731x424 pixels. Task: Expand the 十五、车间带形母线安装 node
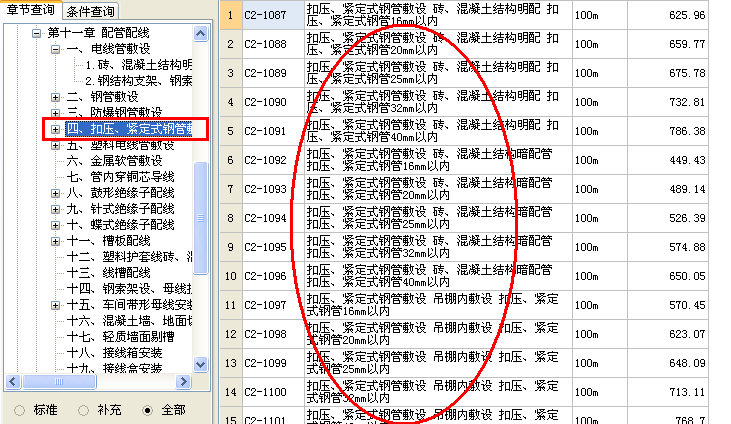55,305
